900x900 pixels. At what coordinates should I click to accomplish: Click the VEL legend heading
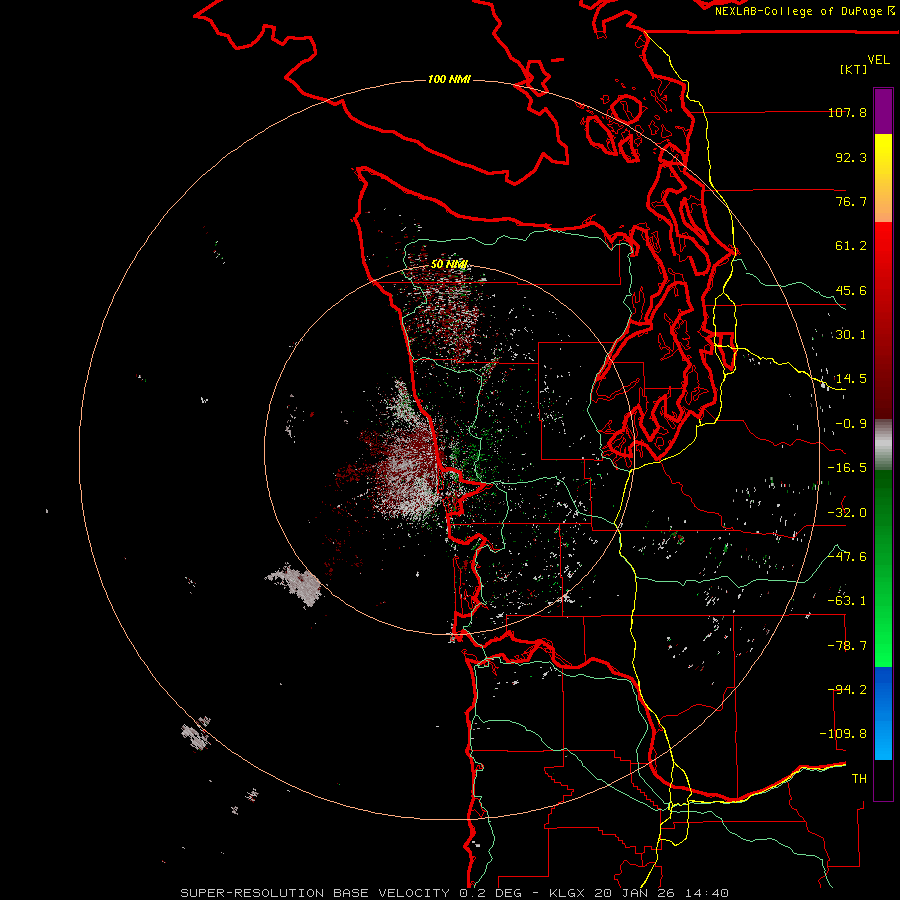878,60
